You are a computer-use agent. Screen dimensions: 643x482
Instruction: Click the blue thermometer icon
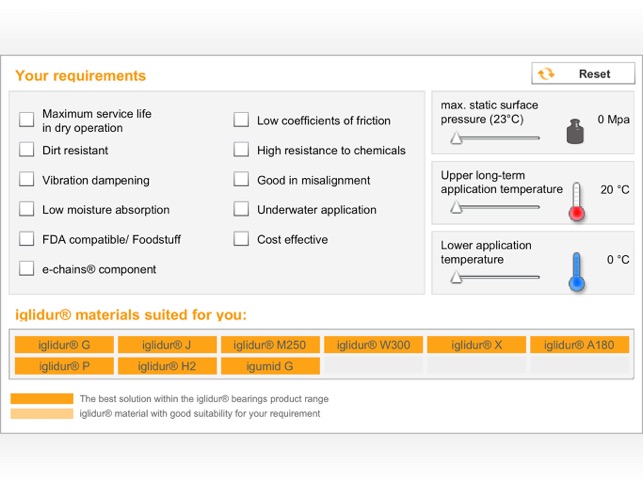(x=576, y=271)
